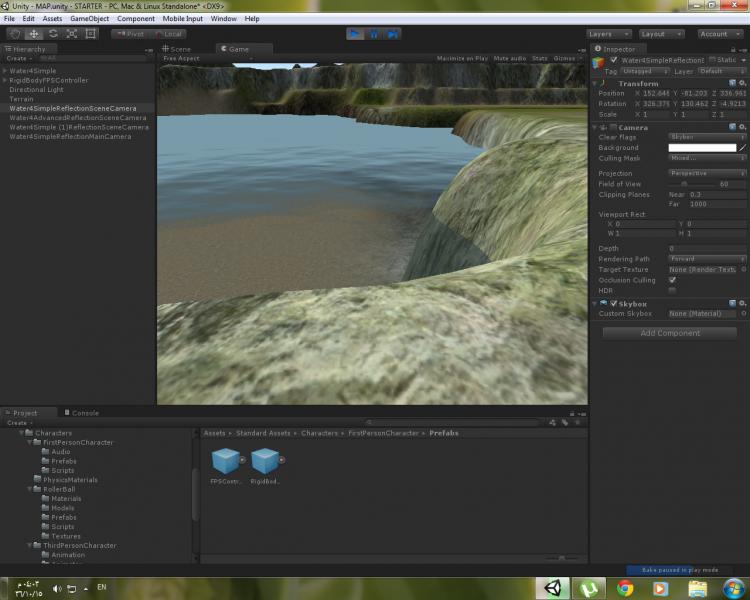
Task: Click the Background color swatch
Action: click(x=702, y=148)
